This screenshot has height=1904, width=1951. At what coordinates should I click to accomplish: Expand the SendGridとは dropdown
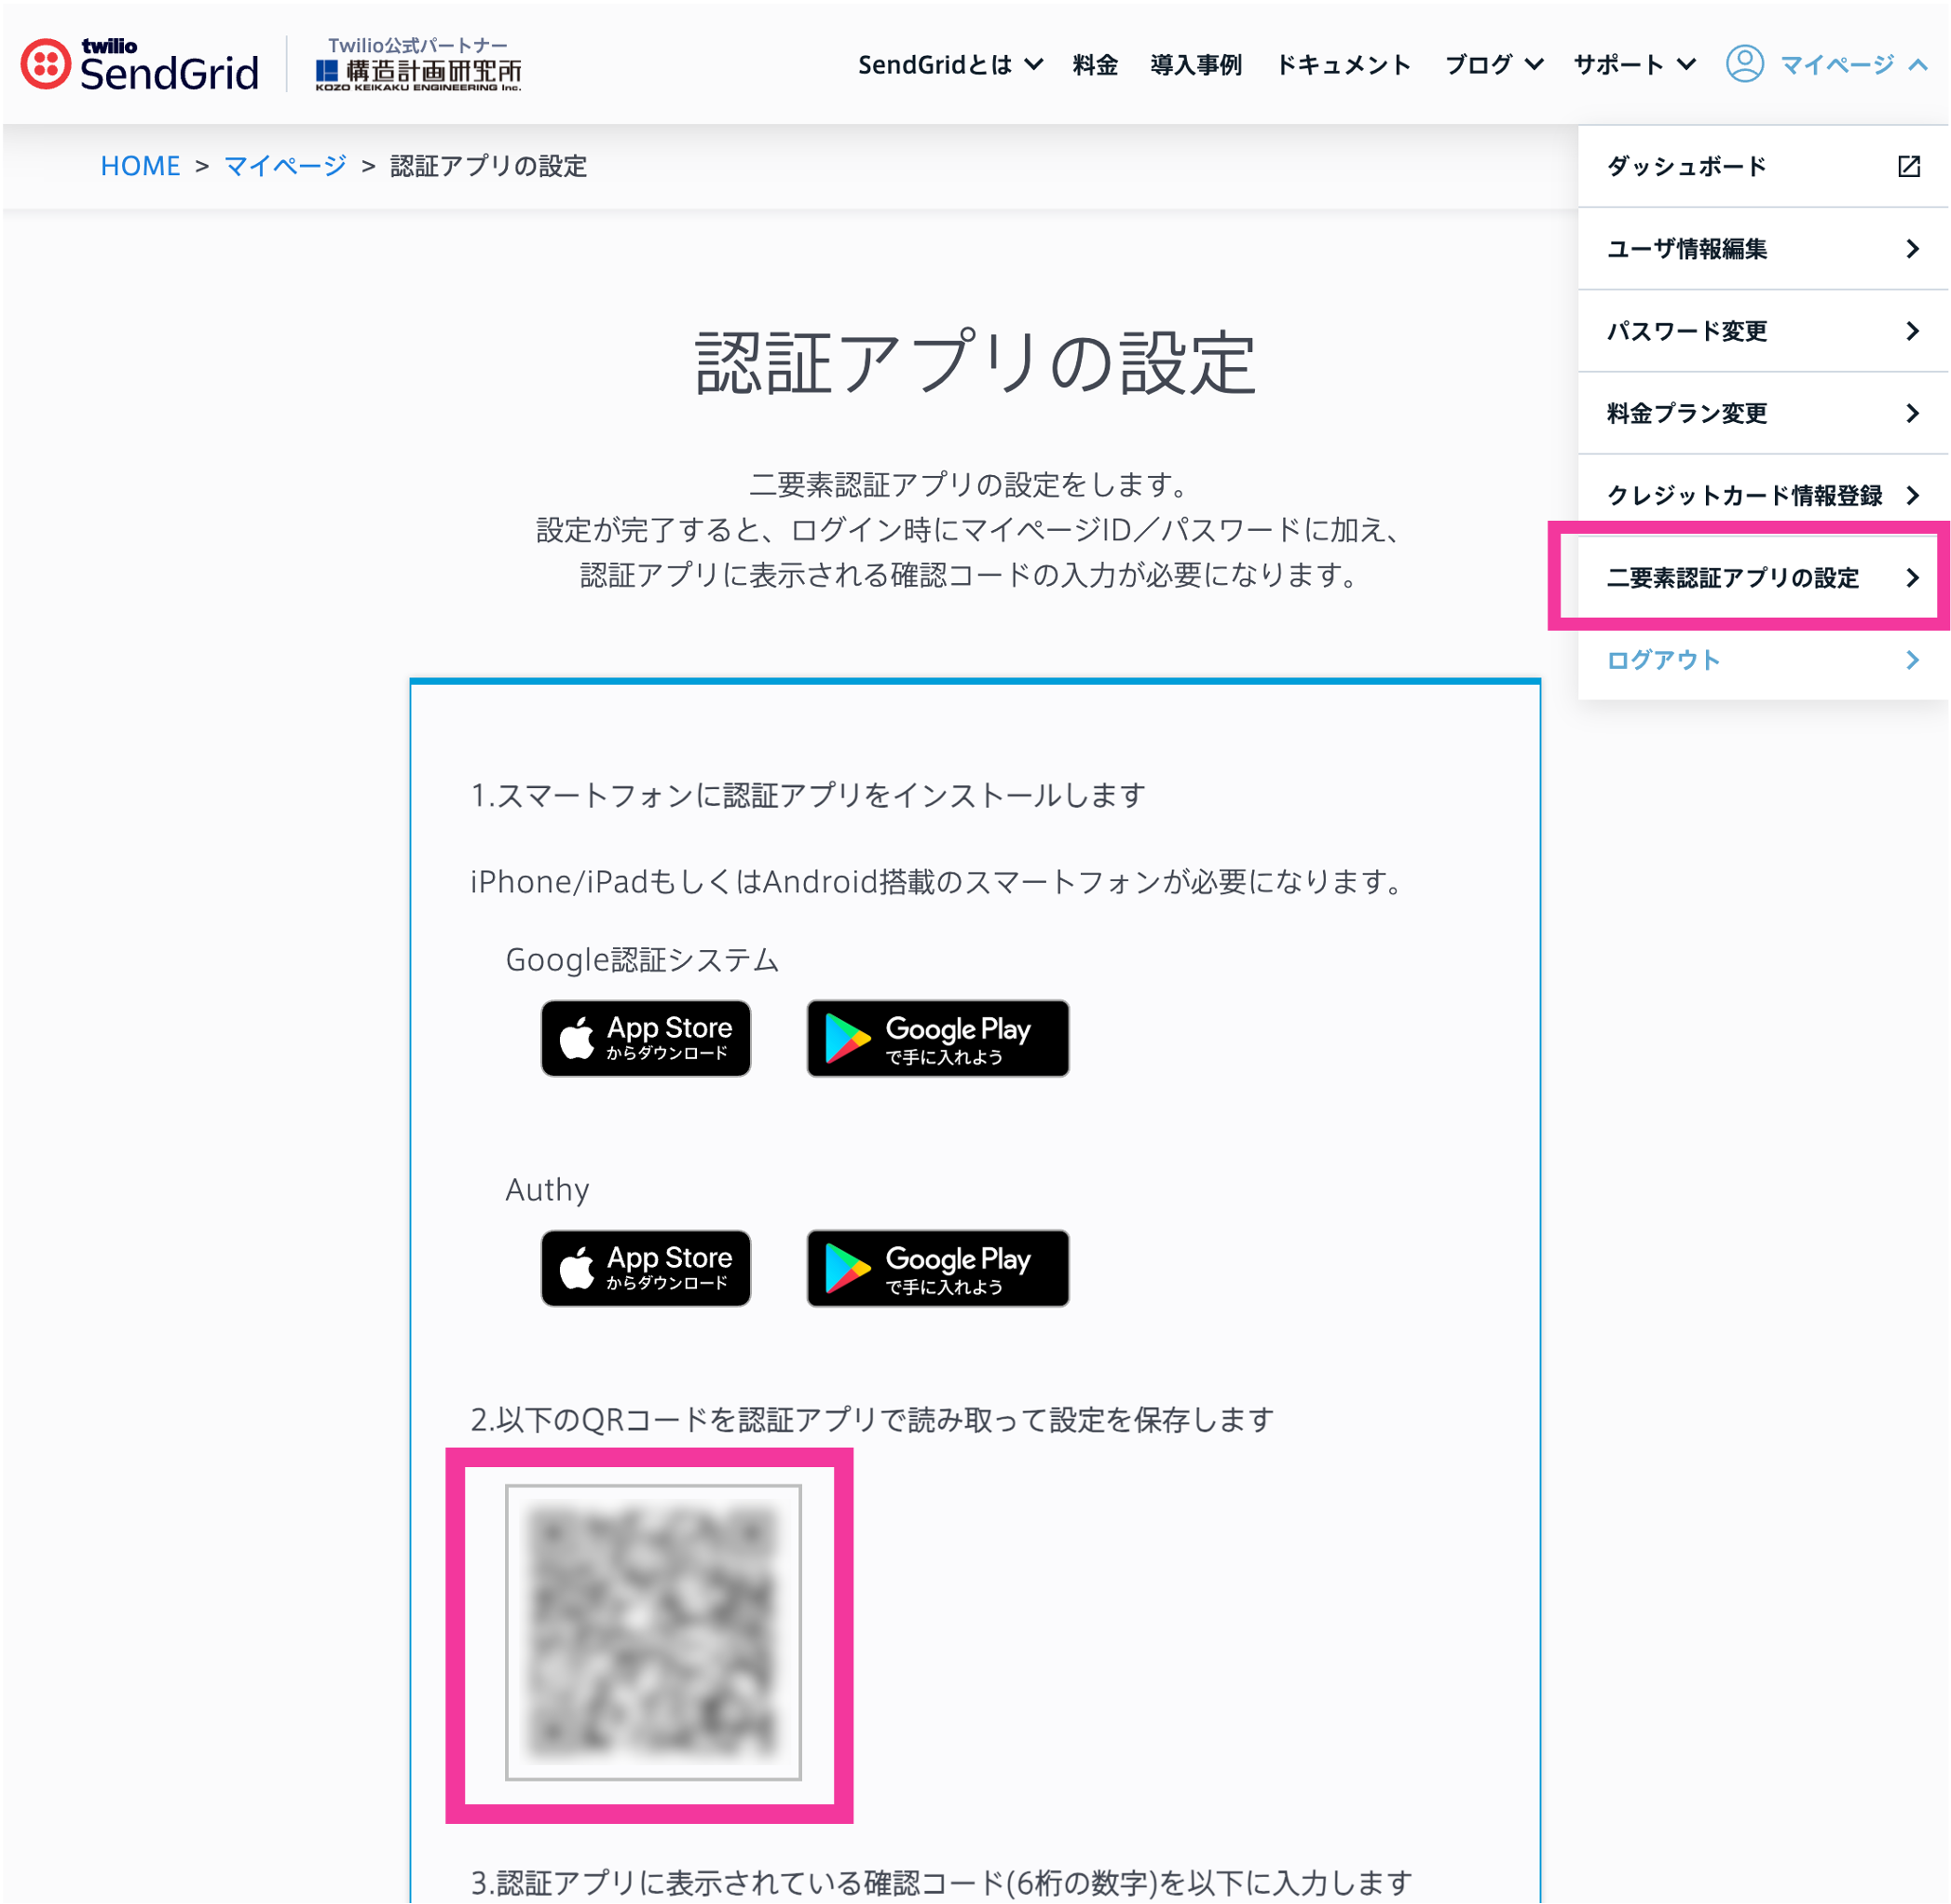click(x=950, y=65)
